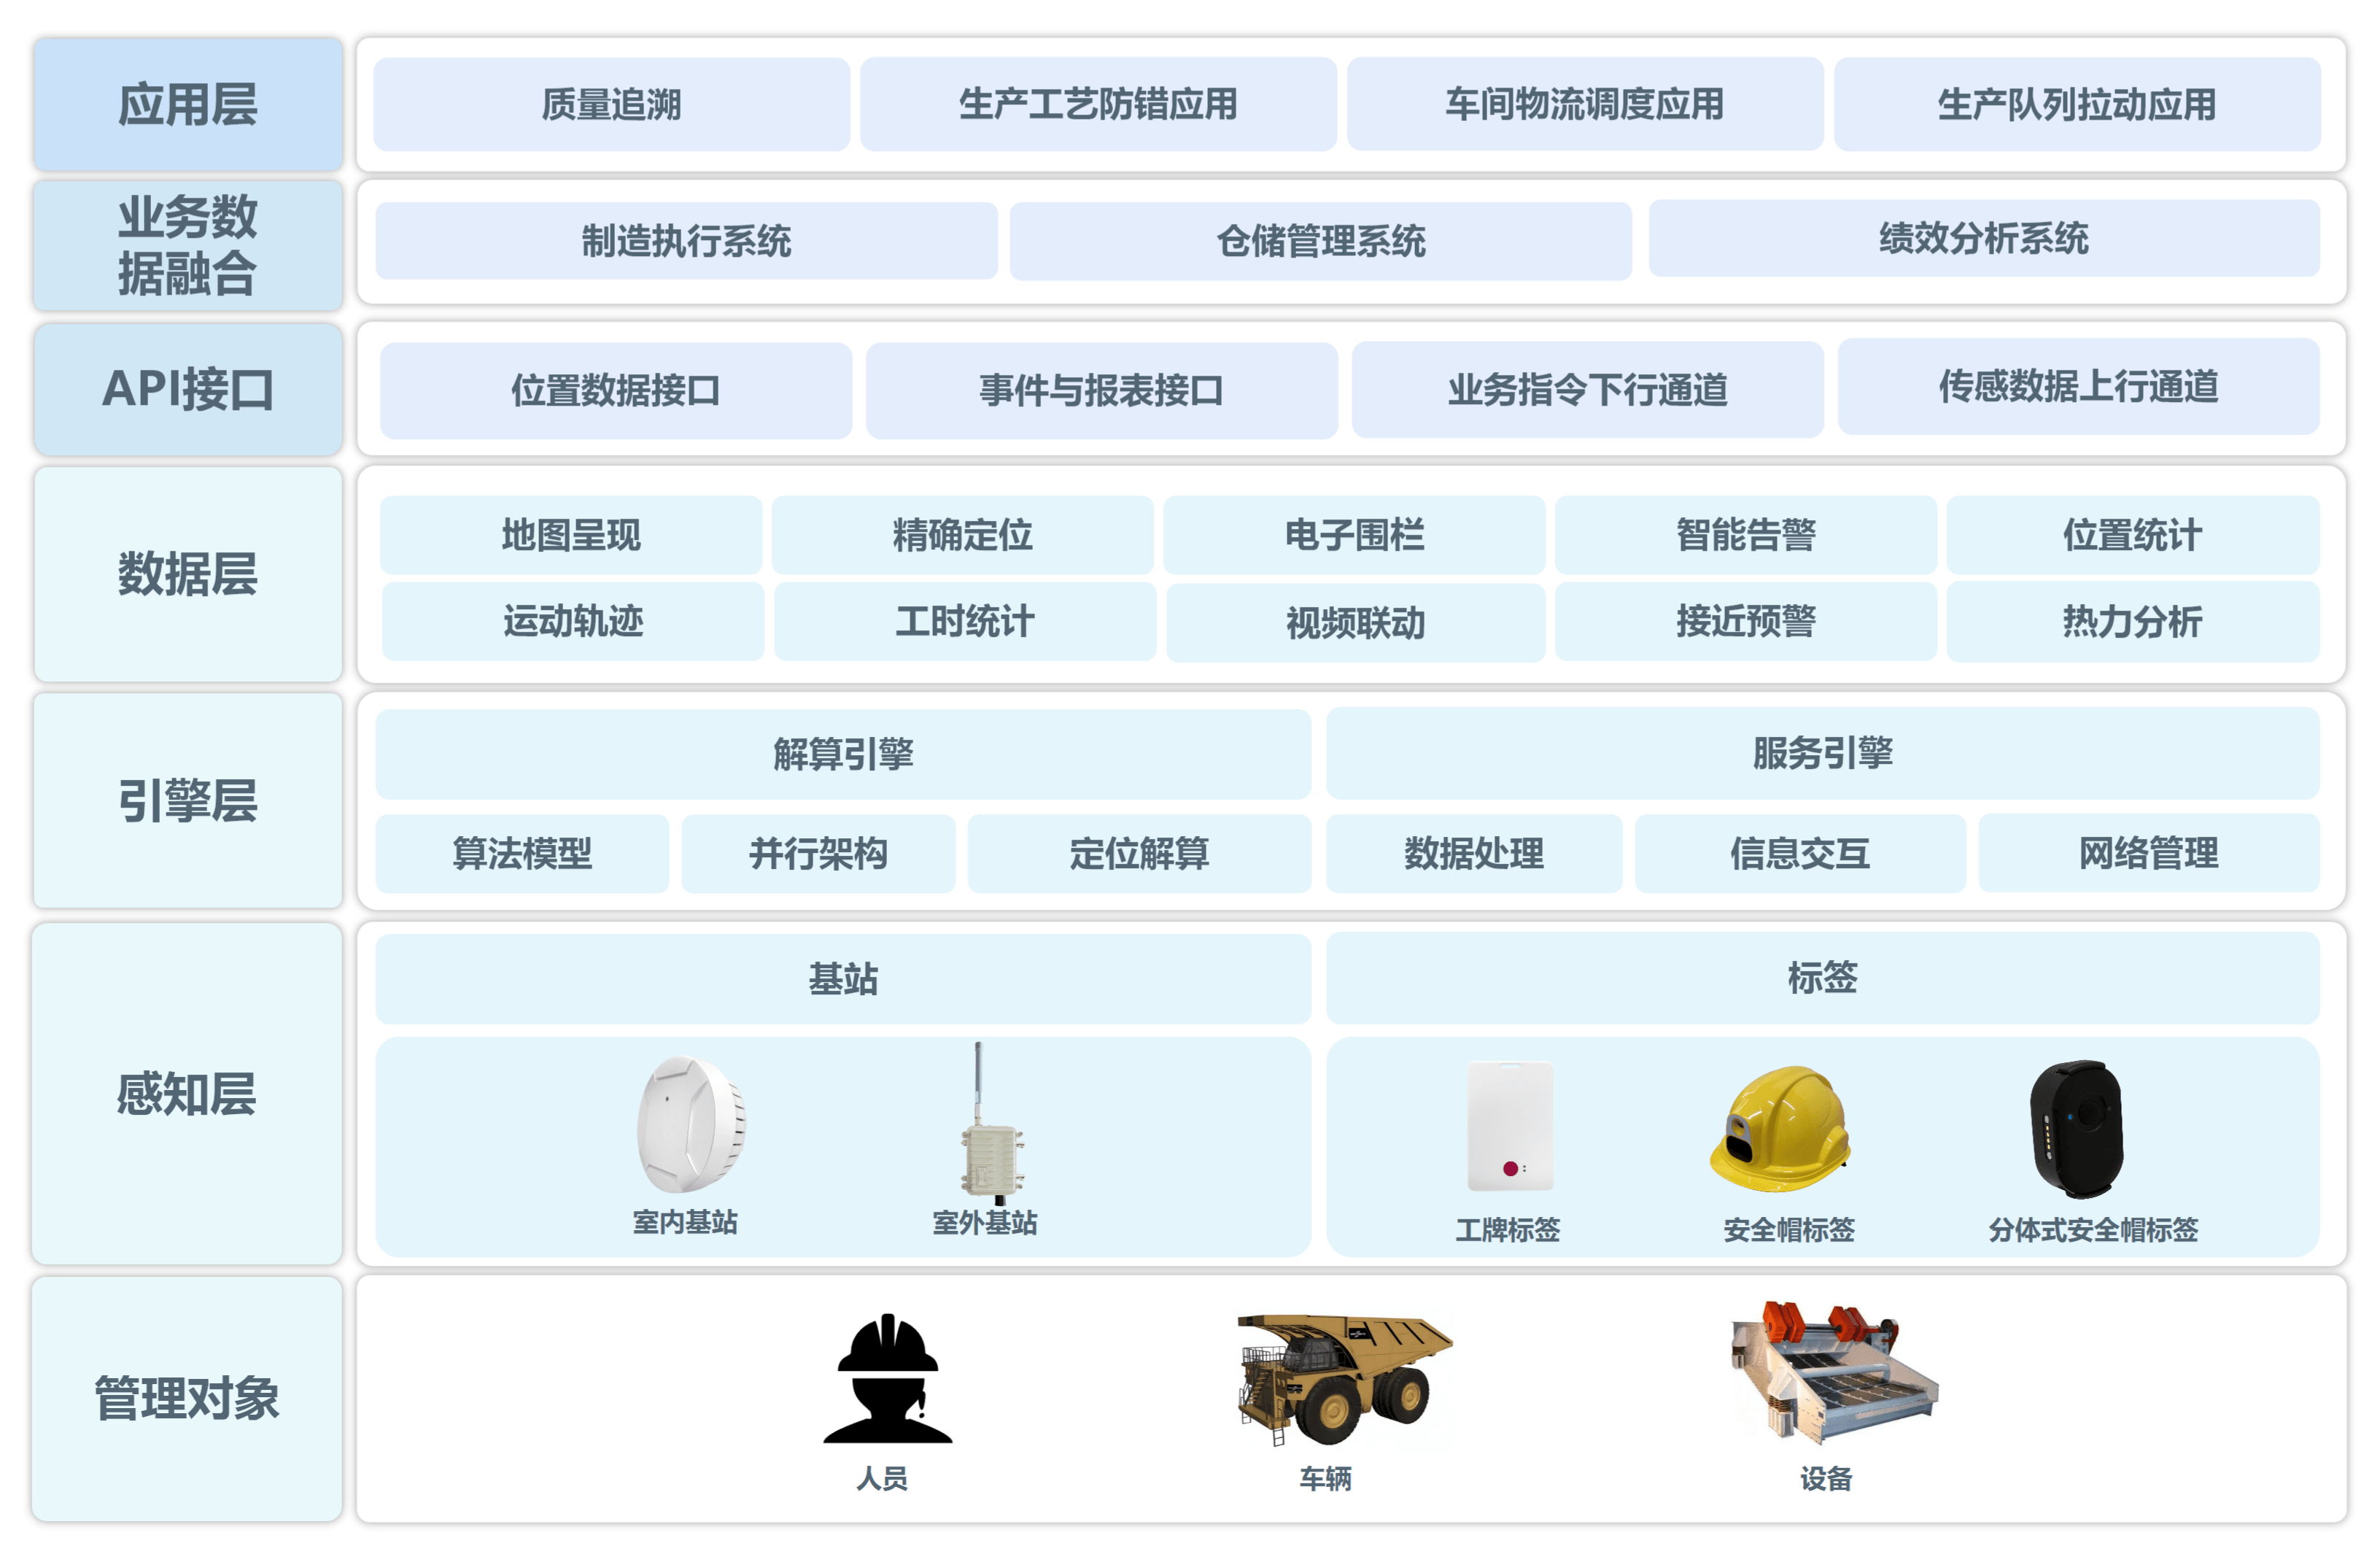Click the worker silhouette icon
The image size is (2380, 1546).
point(887,1377)
